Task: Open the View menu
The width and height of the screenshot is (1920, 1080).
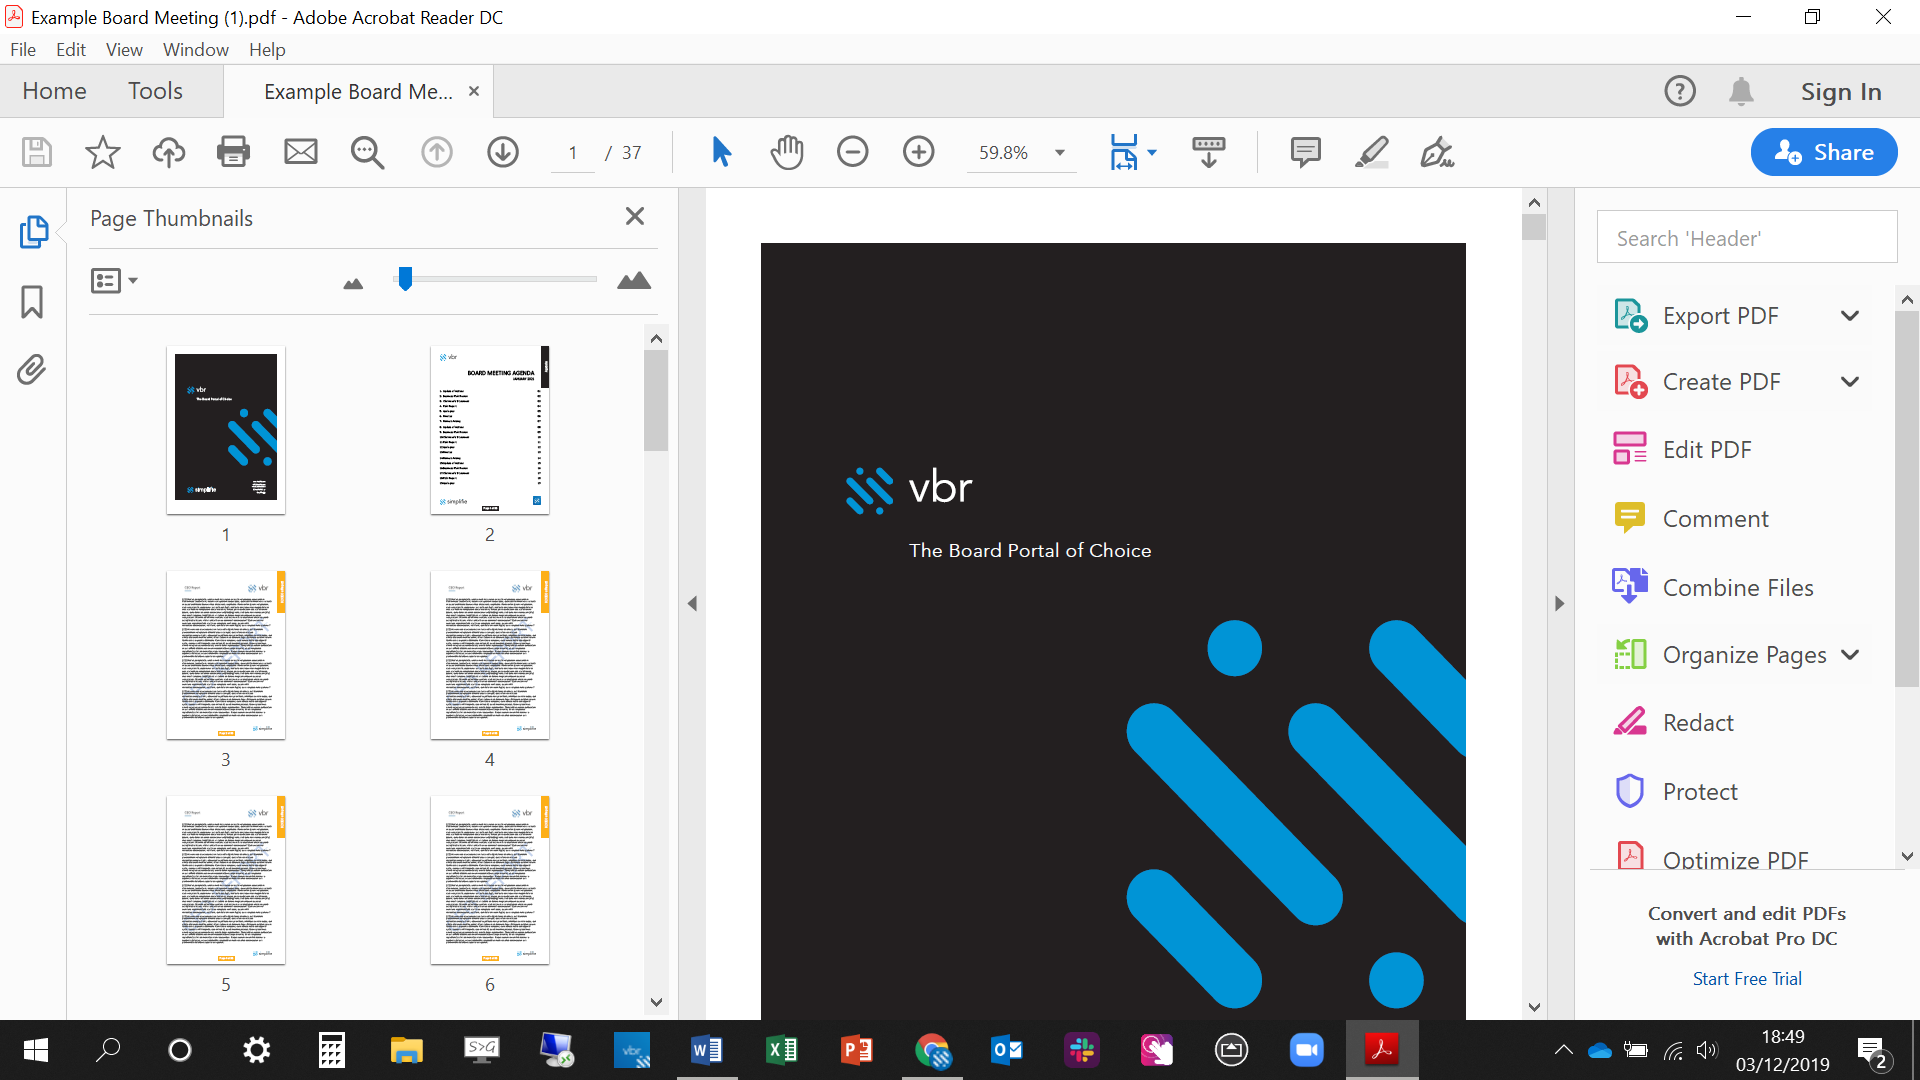Action: (x=124, y=50)
